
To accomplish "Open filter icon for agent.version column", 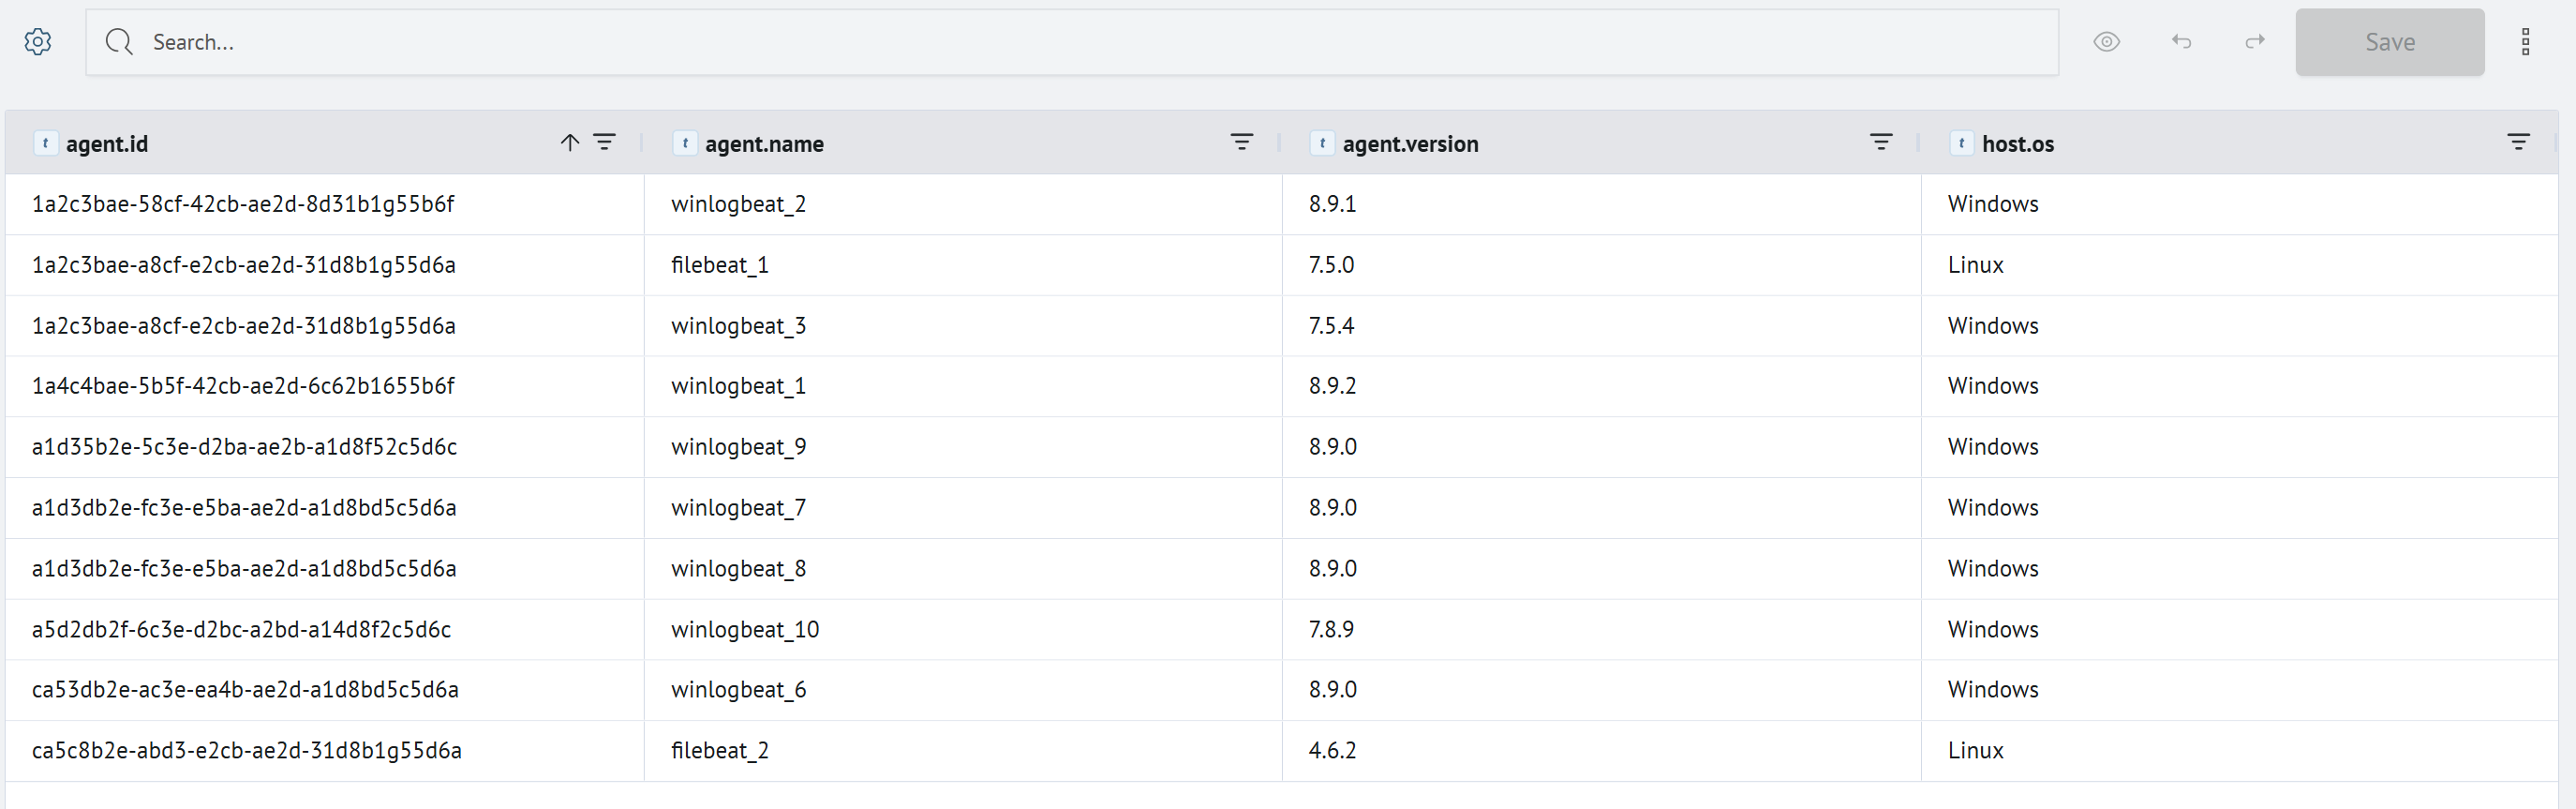I will (1881, 142).
